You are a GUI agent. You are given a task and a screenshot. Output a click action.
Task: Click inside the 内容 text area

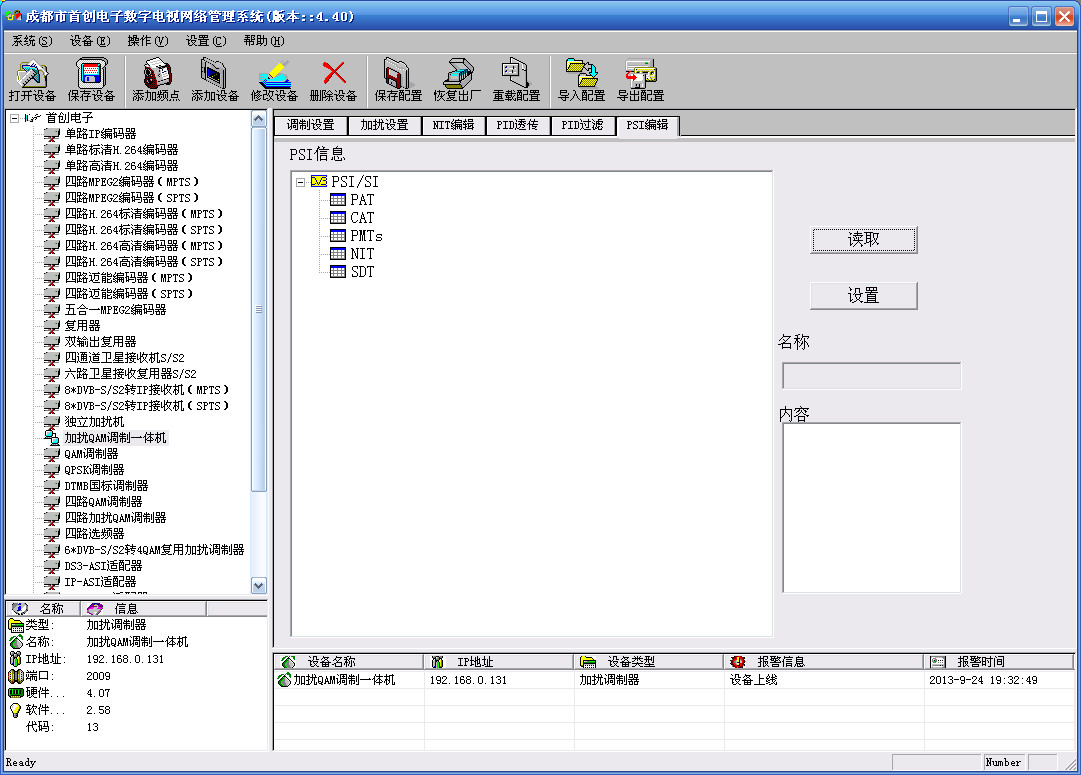(871, 507)
